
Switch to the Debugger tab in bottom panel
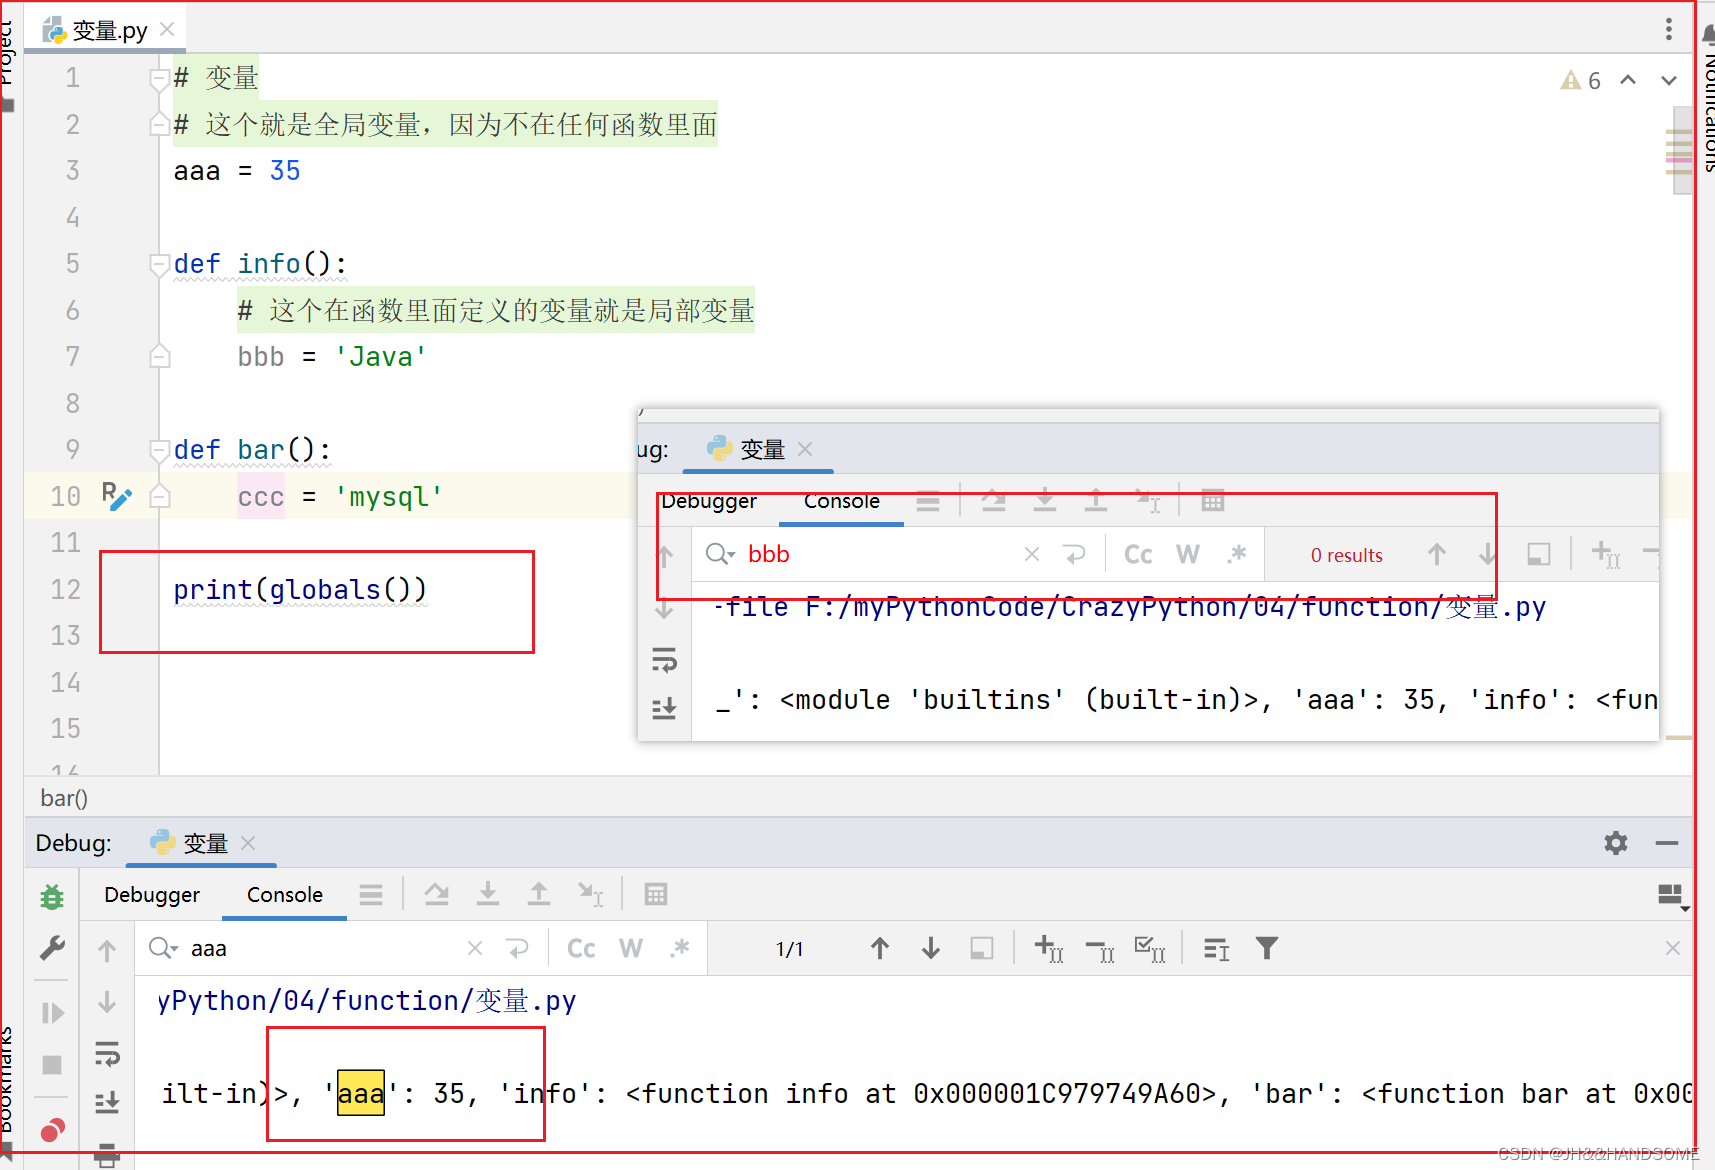click(x=152, y=895)
